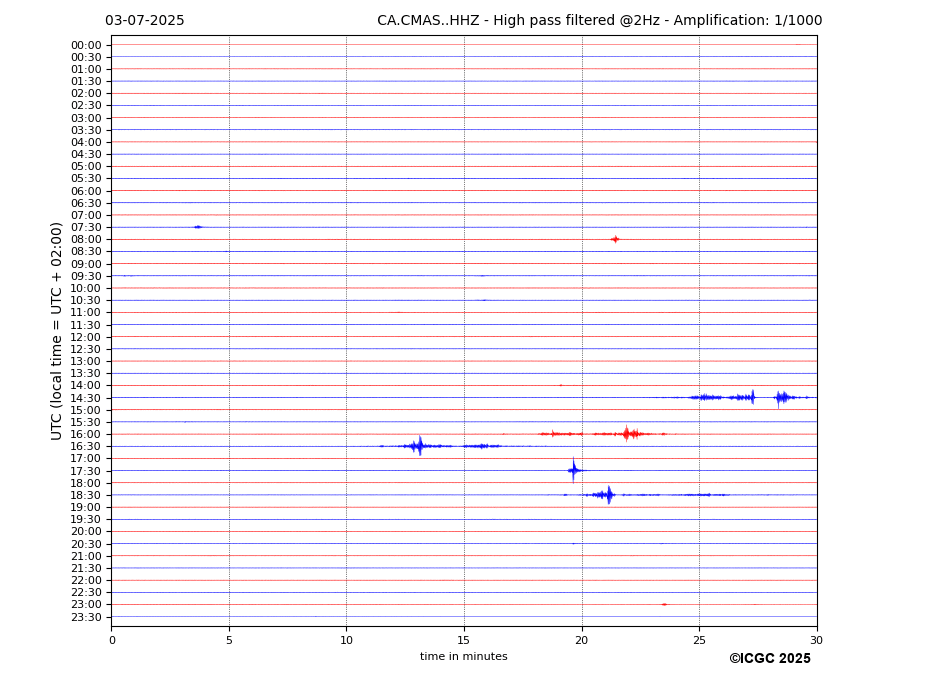The width and height of the screenshot is (927, 696).
Task: Click the red seismic burst on 08:00 trace
Action: [615, 239]
